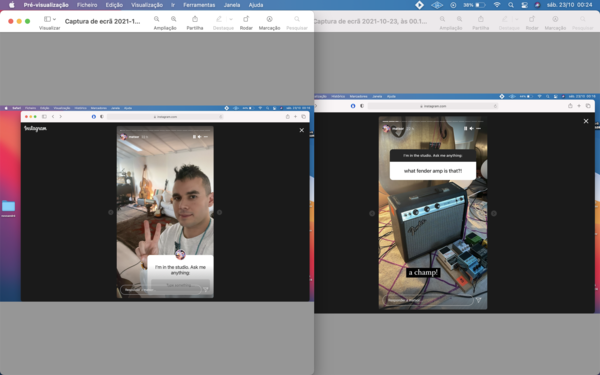Open the Ficheiro menu
Image resolution: width=600 pixels, height=375 pixels.
coord(87,5)
